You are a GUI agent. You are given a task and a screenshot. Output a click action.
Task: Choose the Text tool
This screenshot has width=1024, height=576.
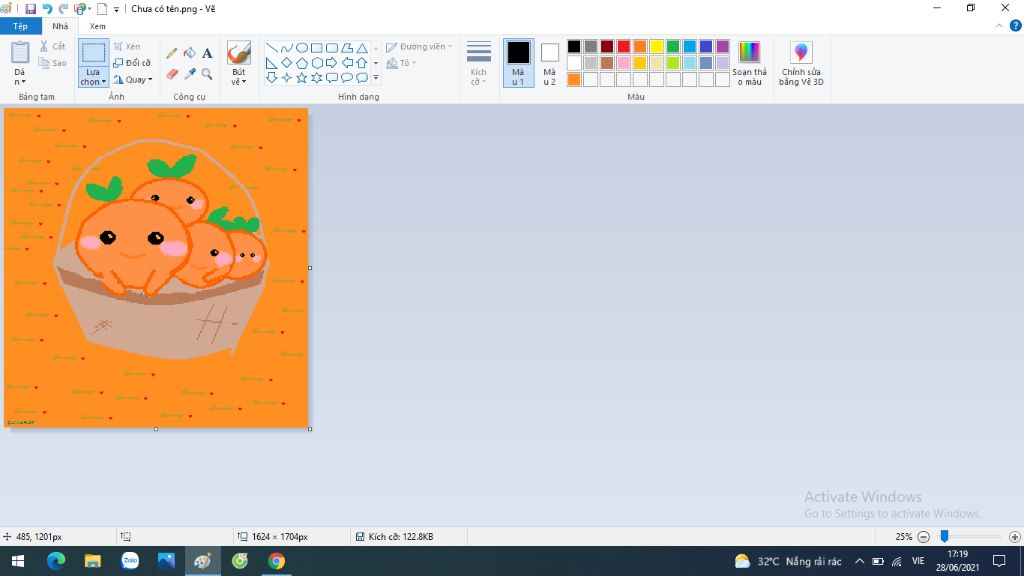click(207, 53)
